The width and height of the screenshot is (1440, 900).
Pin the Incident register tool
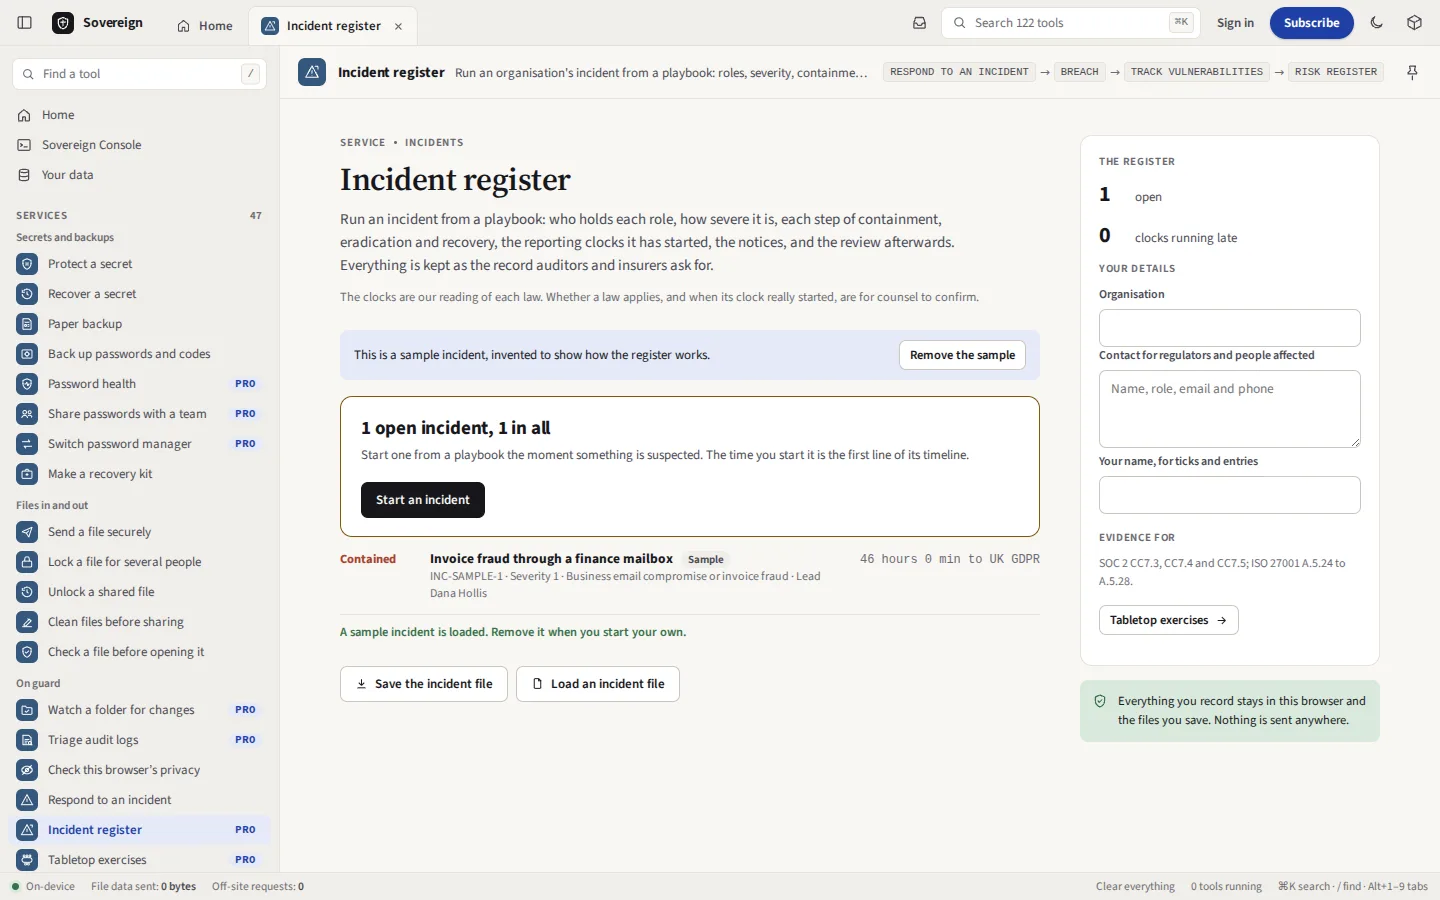click(x=1412, y=72)
